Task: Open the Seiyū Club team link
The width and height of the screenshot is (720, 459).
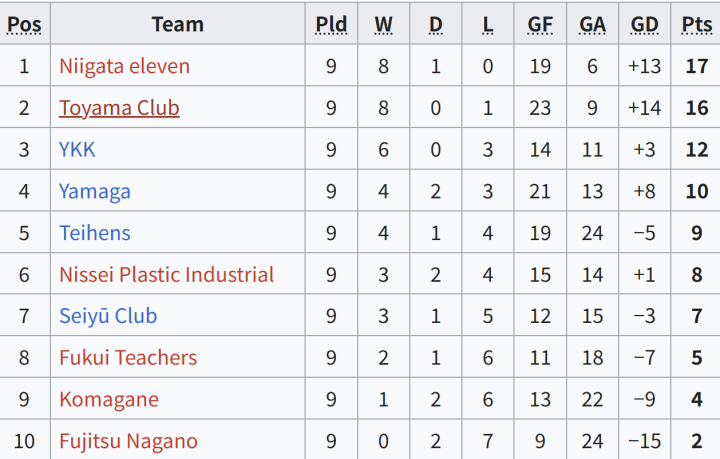Action: coord(108,316)
